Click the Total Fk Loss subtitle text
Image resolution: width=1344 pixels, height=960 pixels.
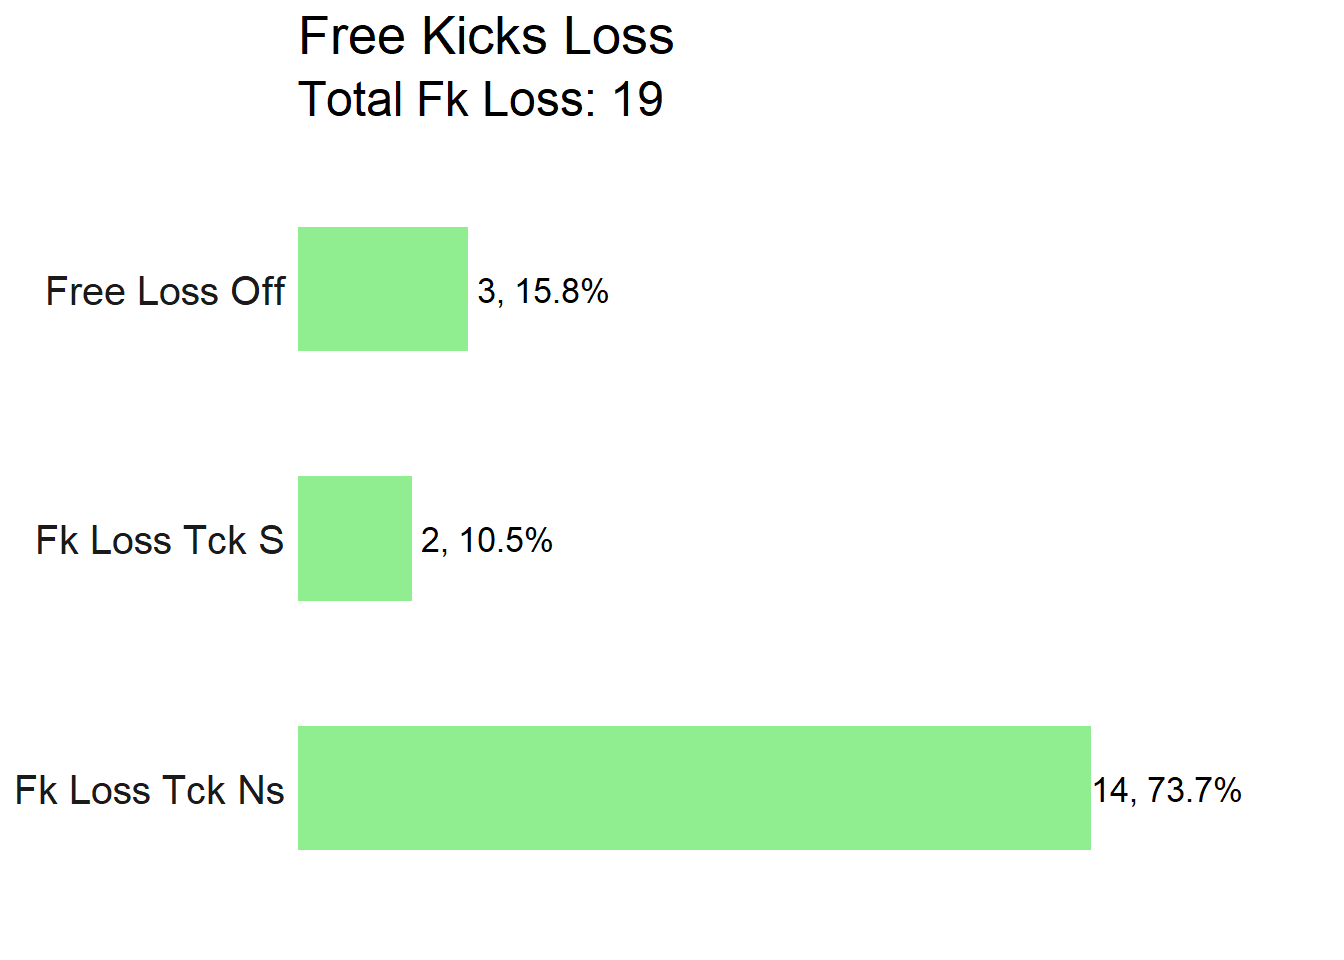(x=481, y=100)
